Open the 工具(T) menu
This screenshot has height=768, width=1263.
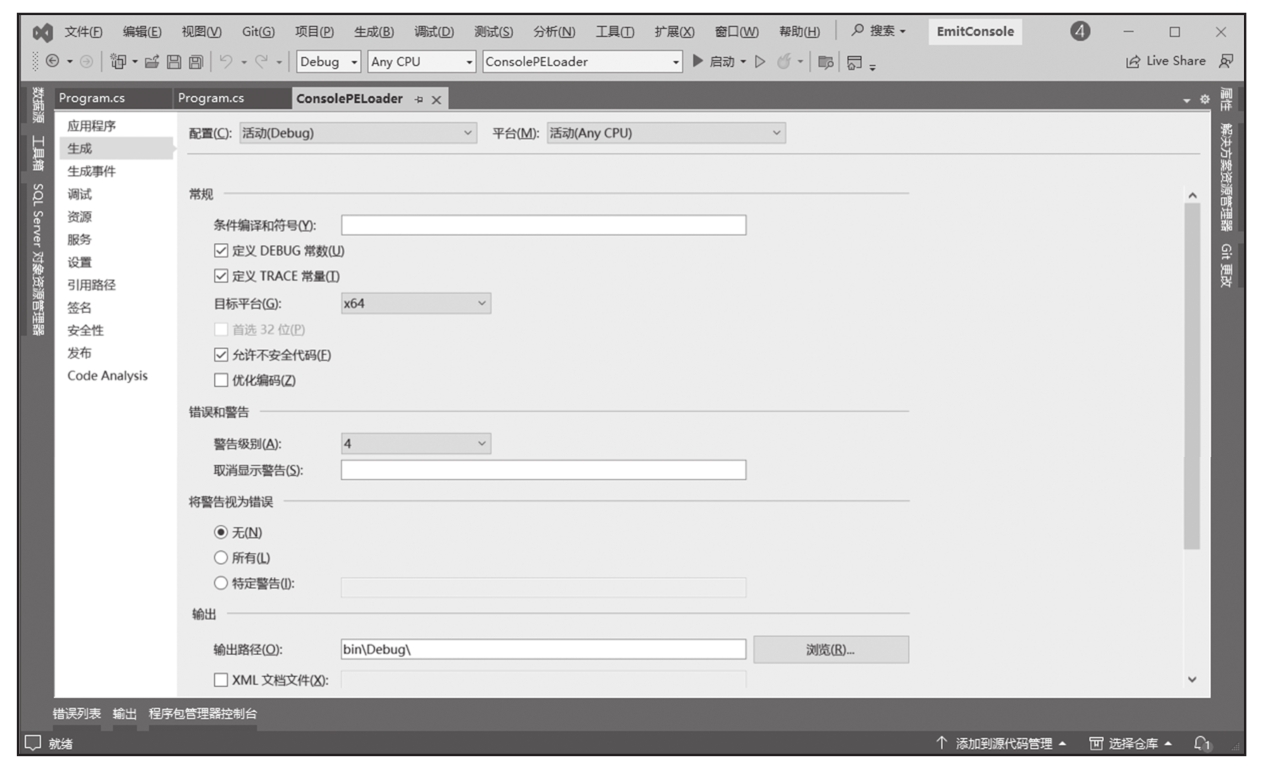click(615, 32)
